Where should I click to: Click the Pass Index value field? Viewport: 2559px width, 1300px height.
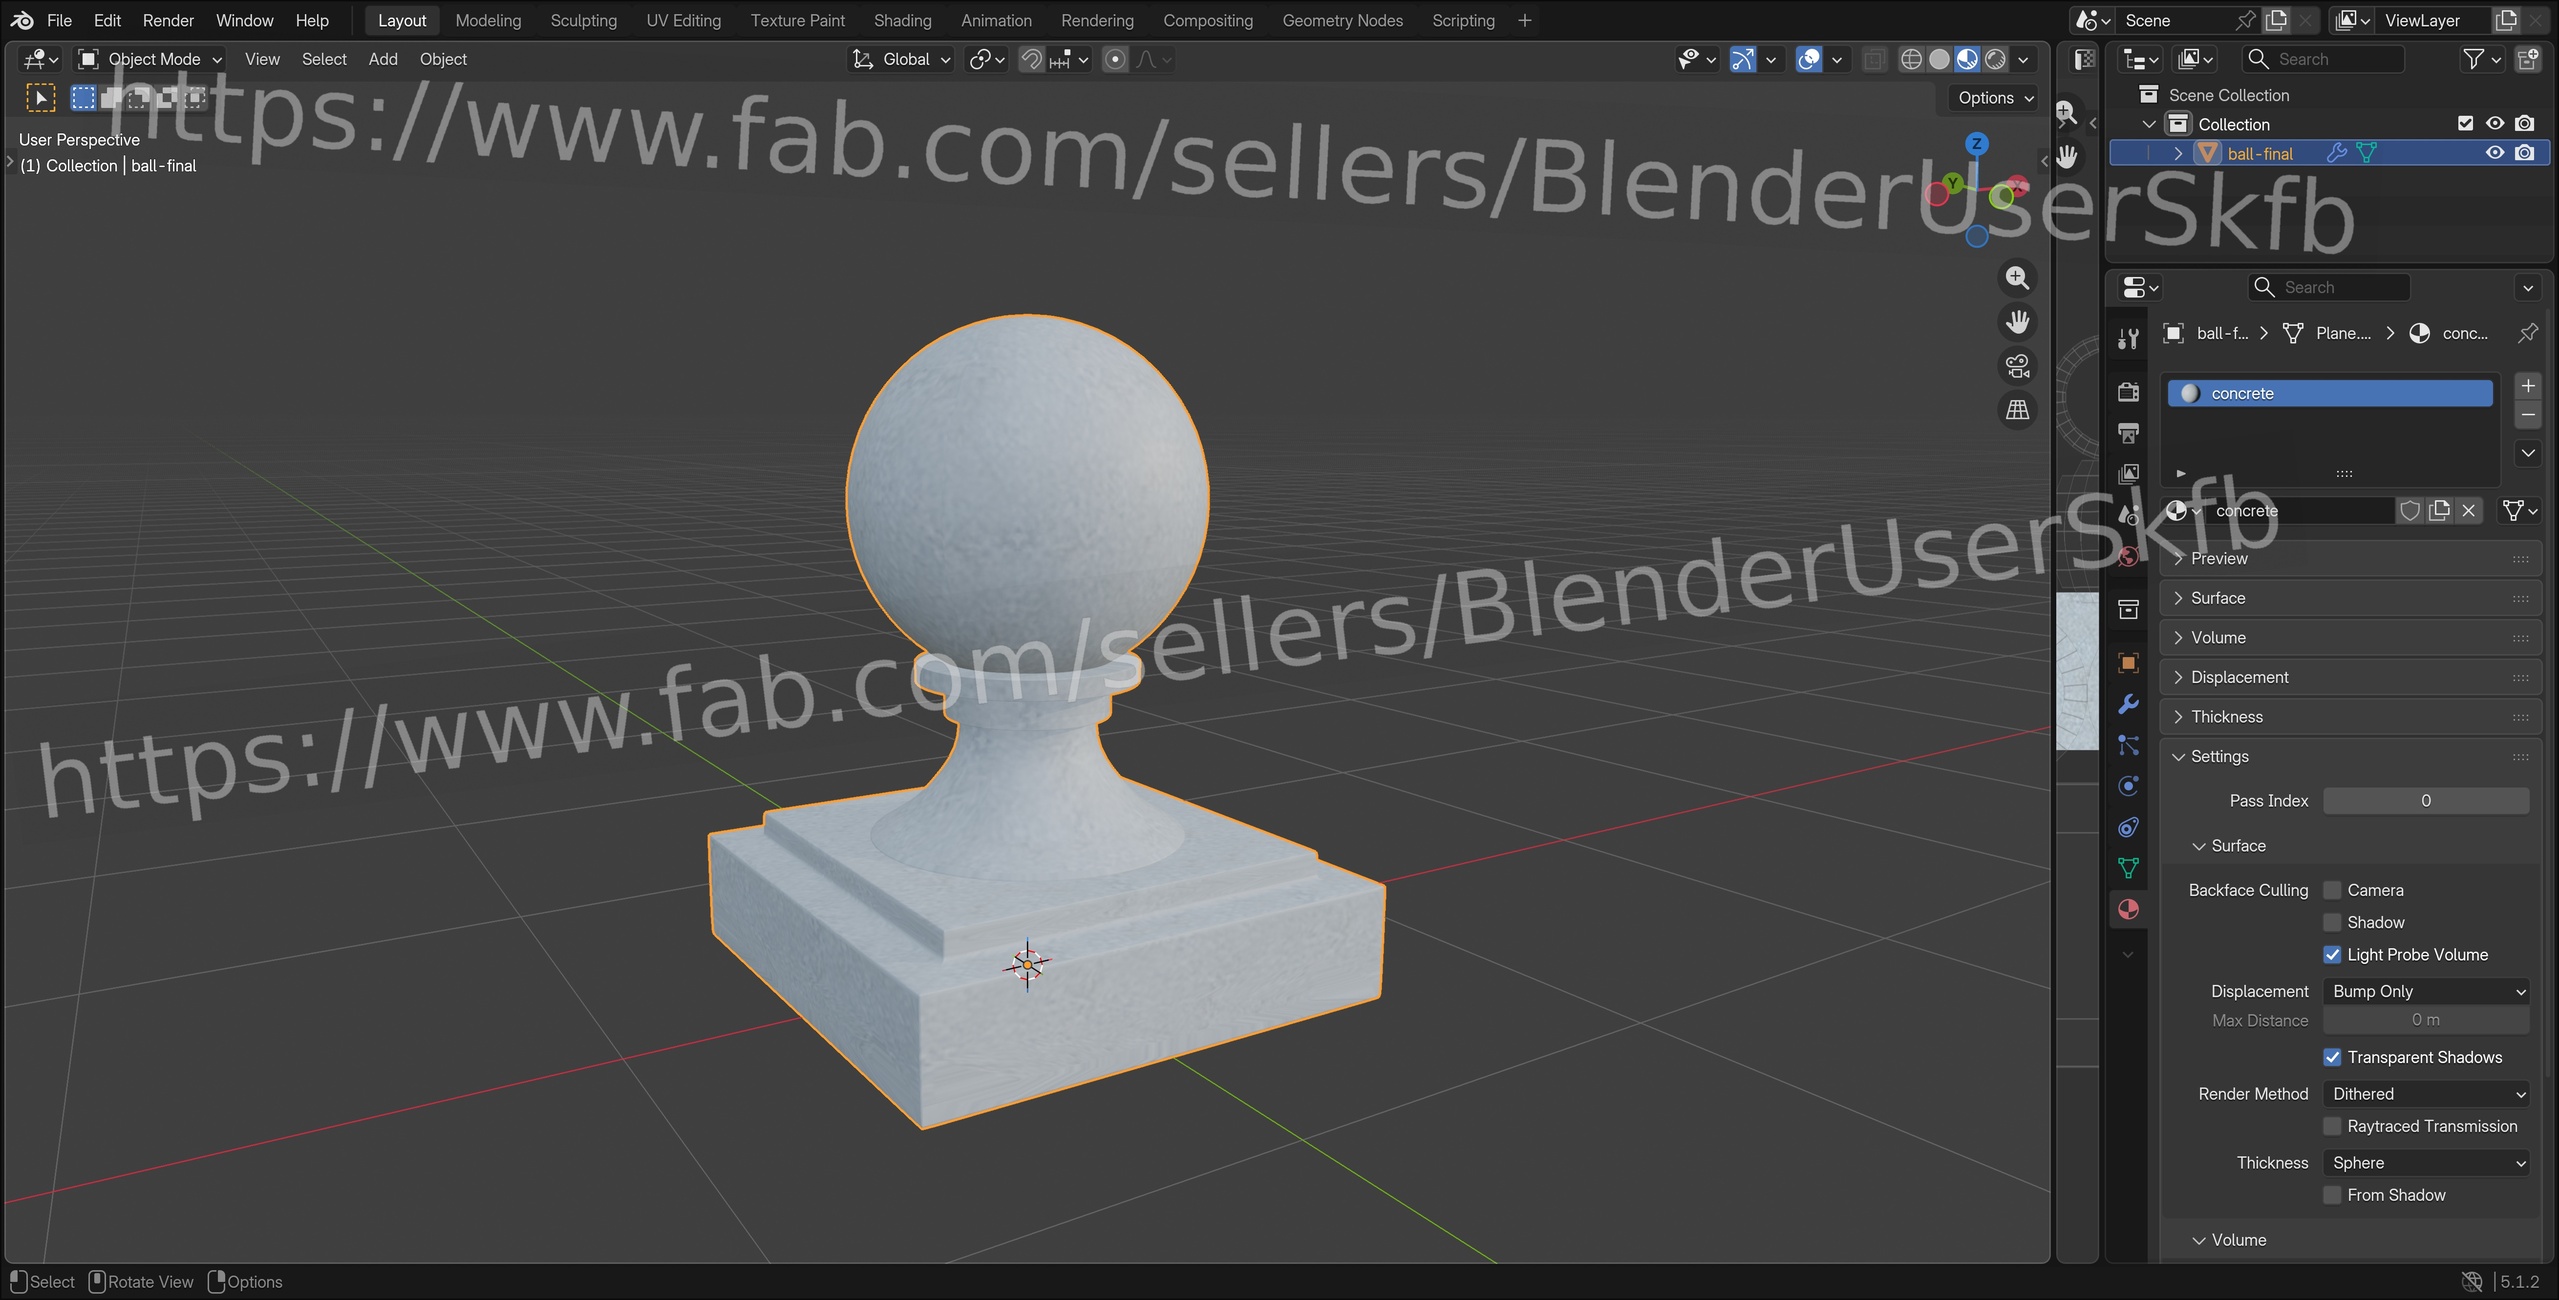[x=2426, y=800]
